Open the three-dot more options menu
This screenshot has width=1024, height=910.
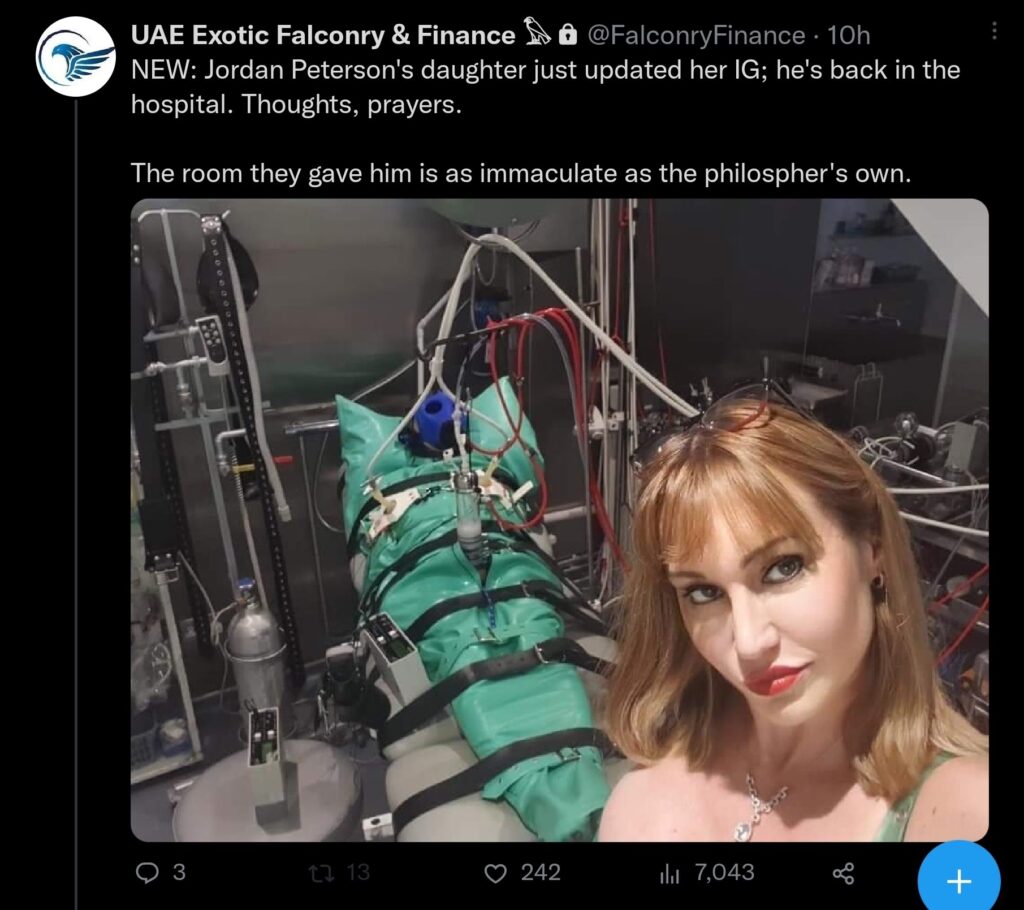(x=994, y=31)
